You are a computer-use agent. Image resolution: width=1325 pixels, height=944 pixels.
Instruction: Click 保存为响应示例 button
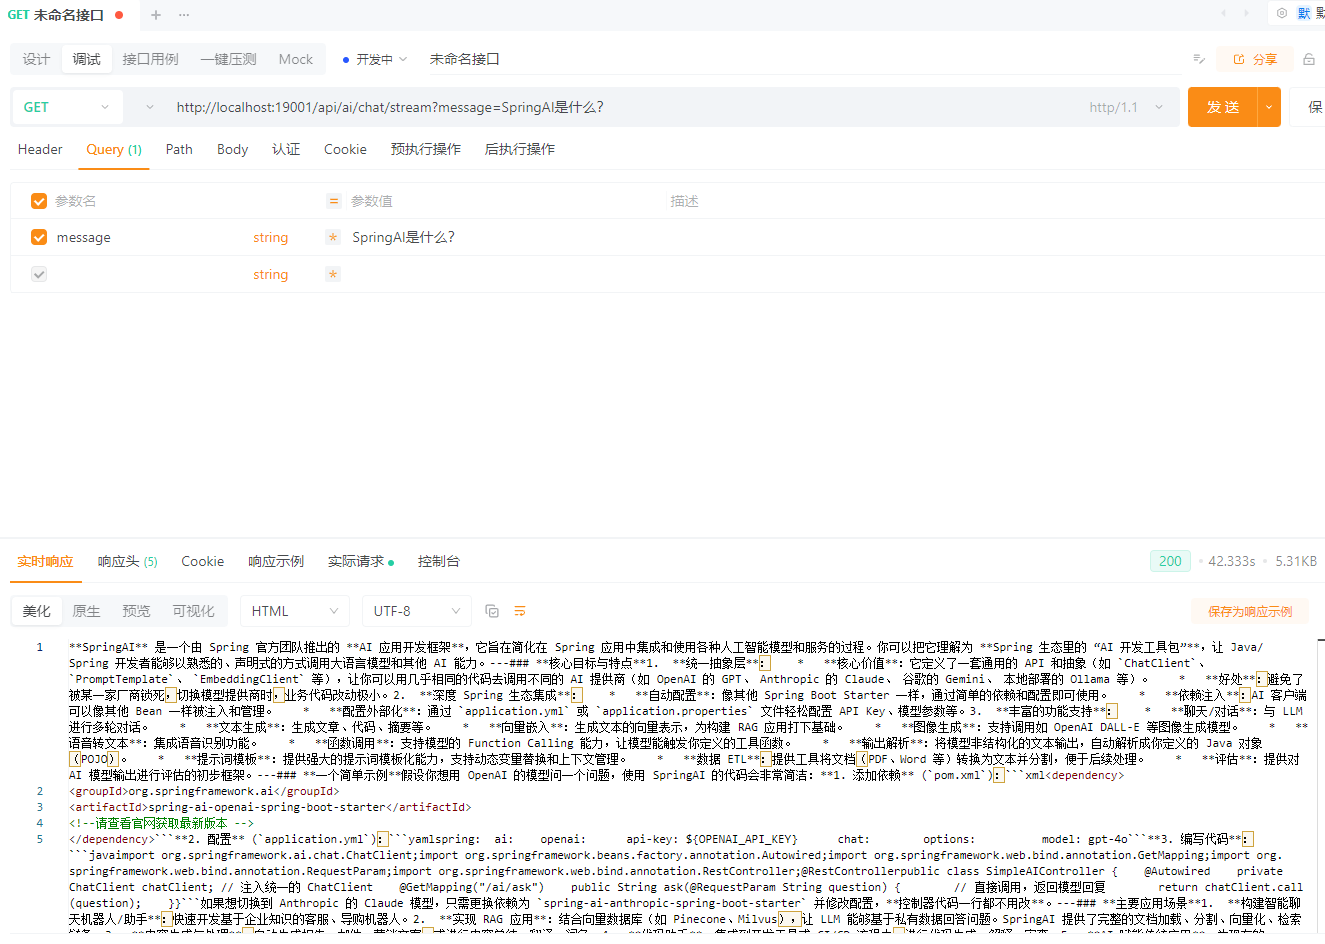point(1249,611)
